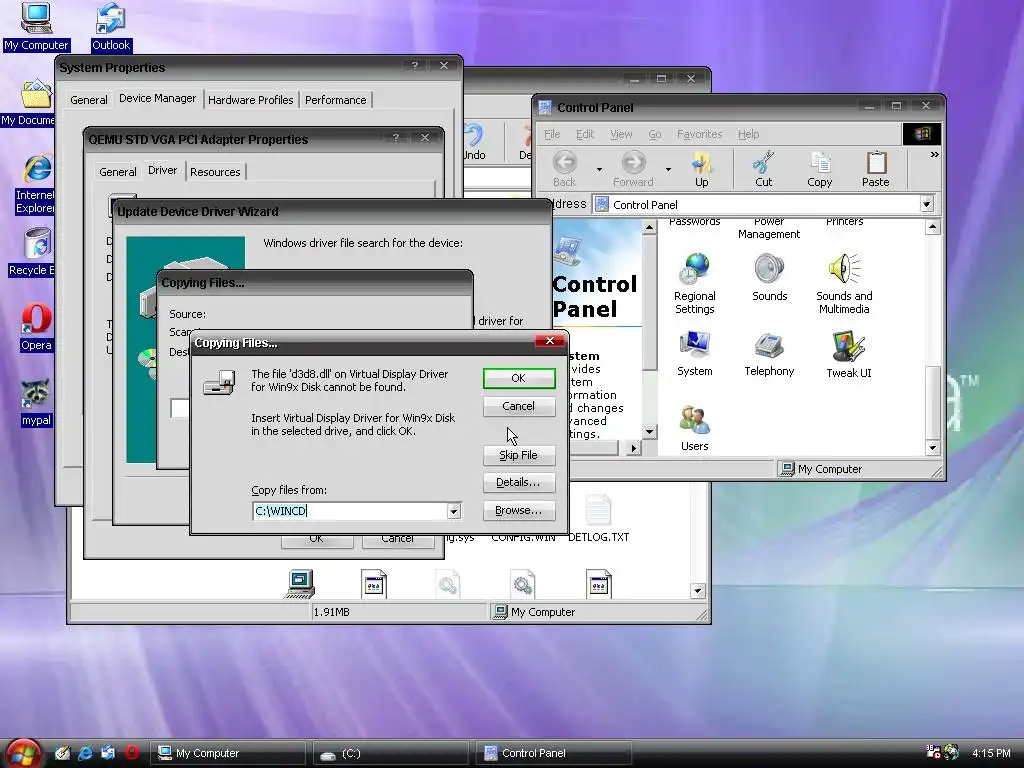Open mypal raccoon desktop icon
Viewport: 1024px width, 768px height.
click(x=36, y=402)
